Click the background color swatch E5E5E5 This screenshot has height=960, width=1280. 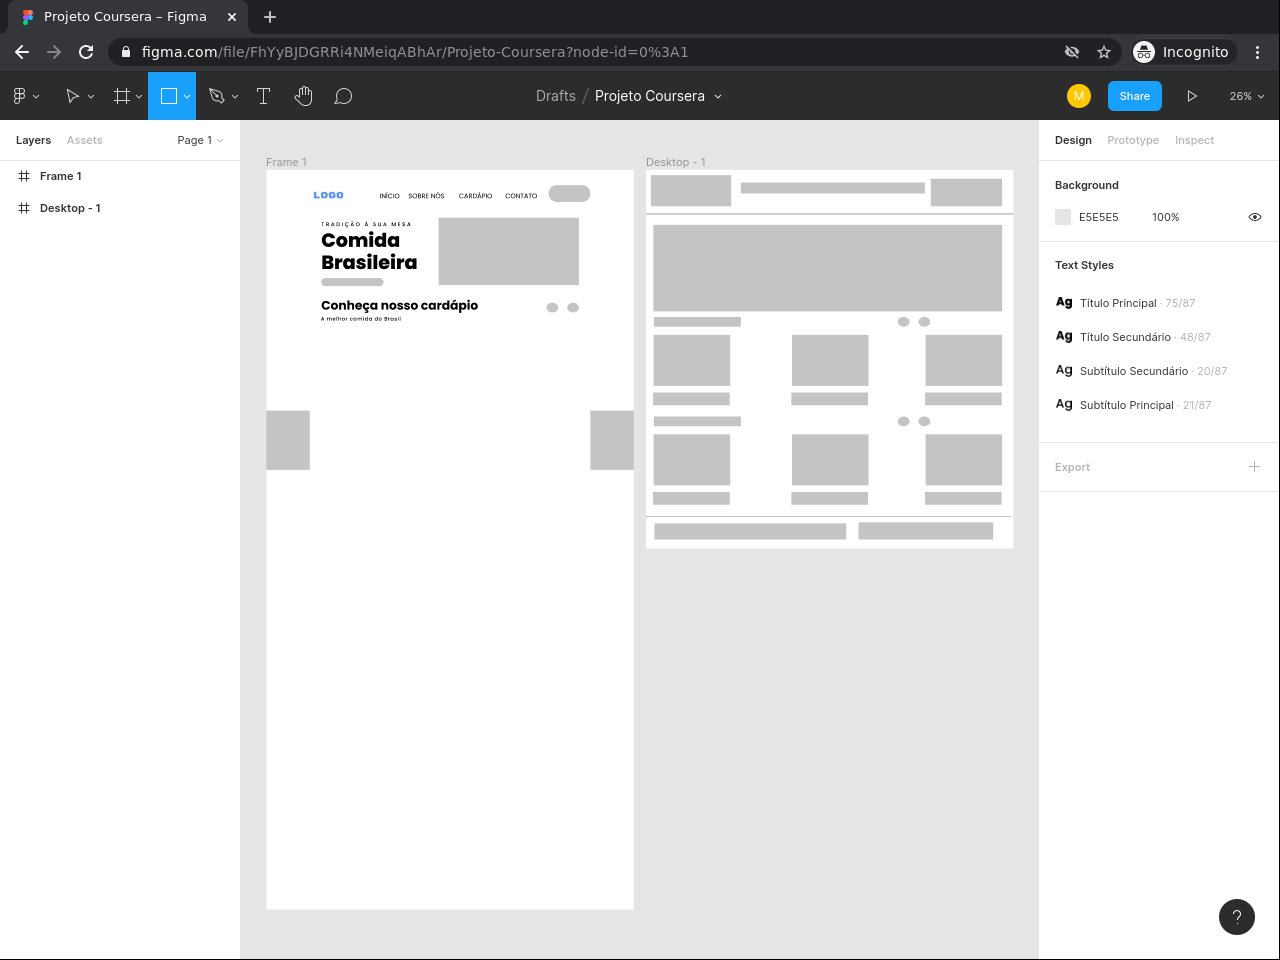[1063, 217]
